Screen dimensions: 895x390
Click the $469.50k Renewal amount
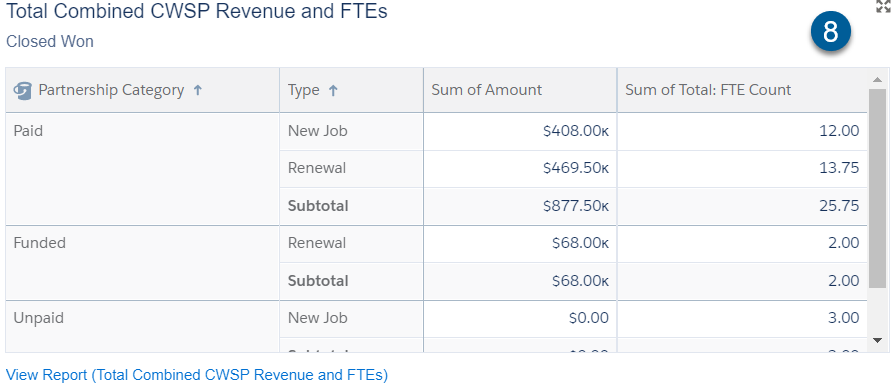click(x=576, y=168)
